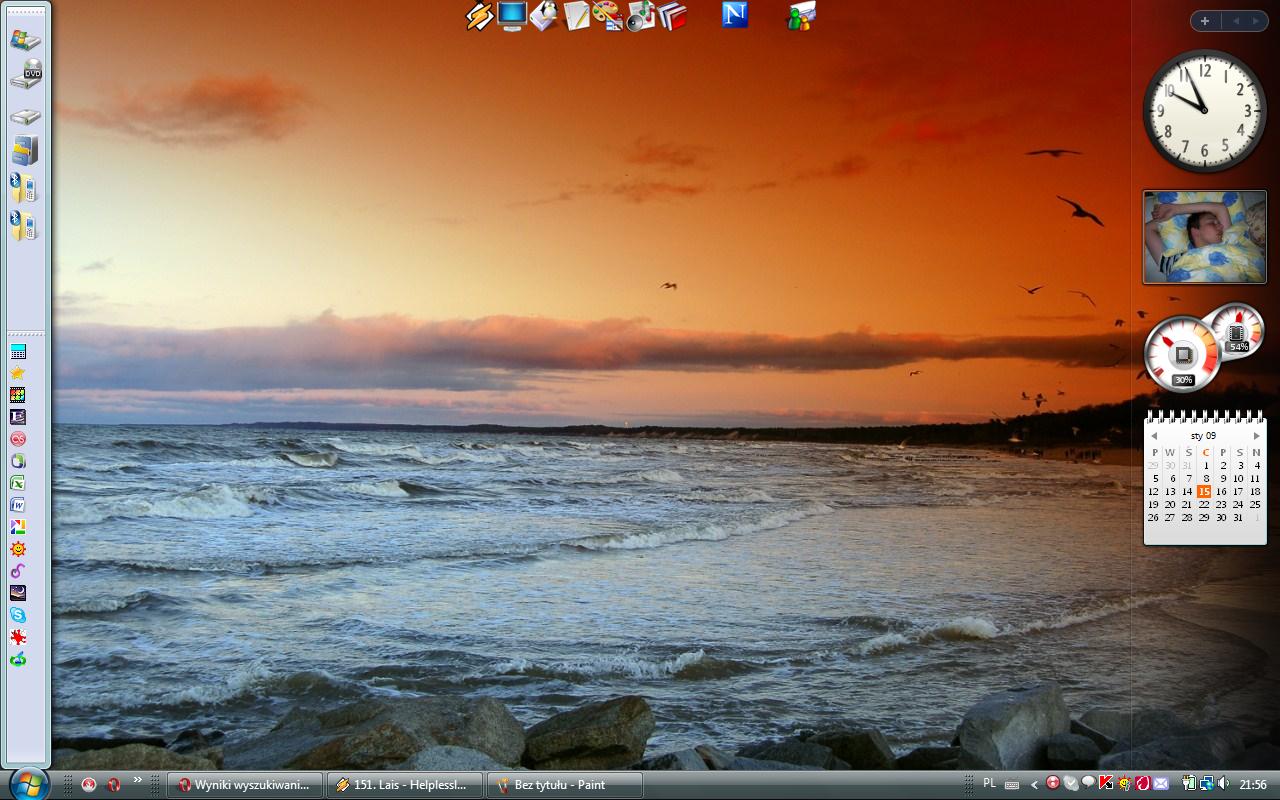Viewport: 1280px width, 800px height.
Task: Open the Winamp icon in top dock
Action: 480,16
